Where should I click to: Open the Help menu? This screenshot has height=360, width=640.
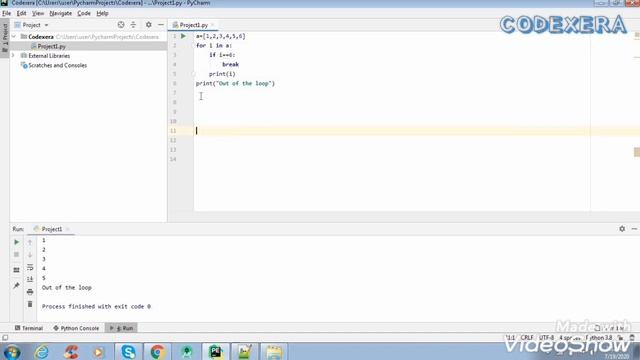pyautogui.click(x=102, y=13)
